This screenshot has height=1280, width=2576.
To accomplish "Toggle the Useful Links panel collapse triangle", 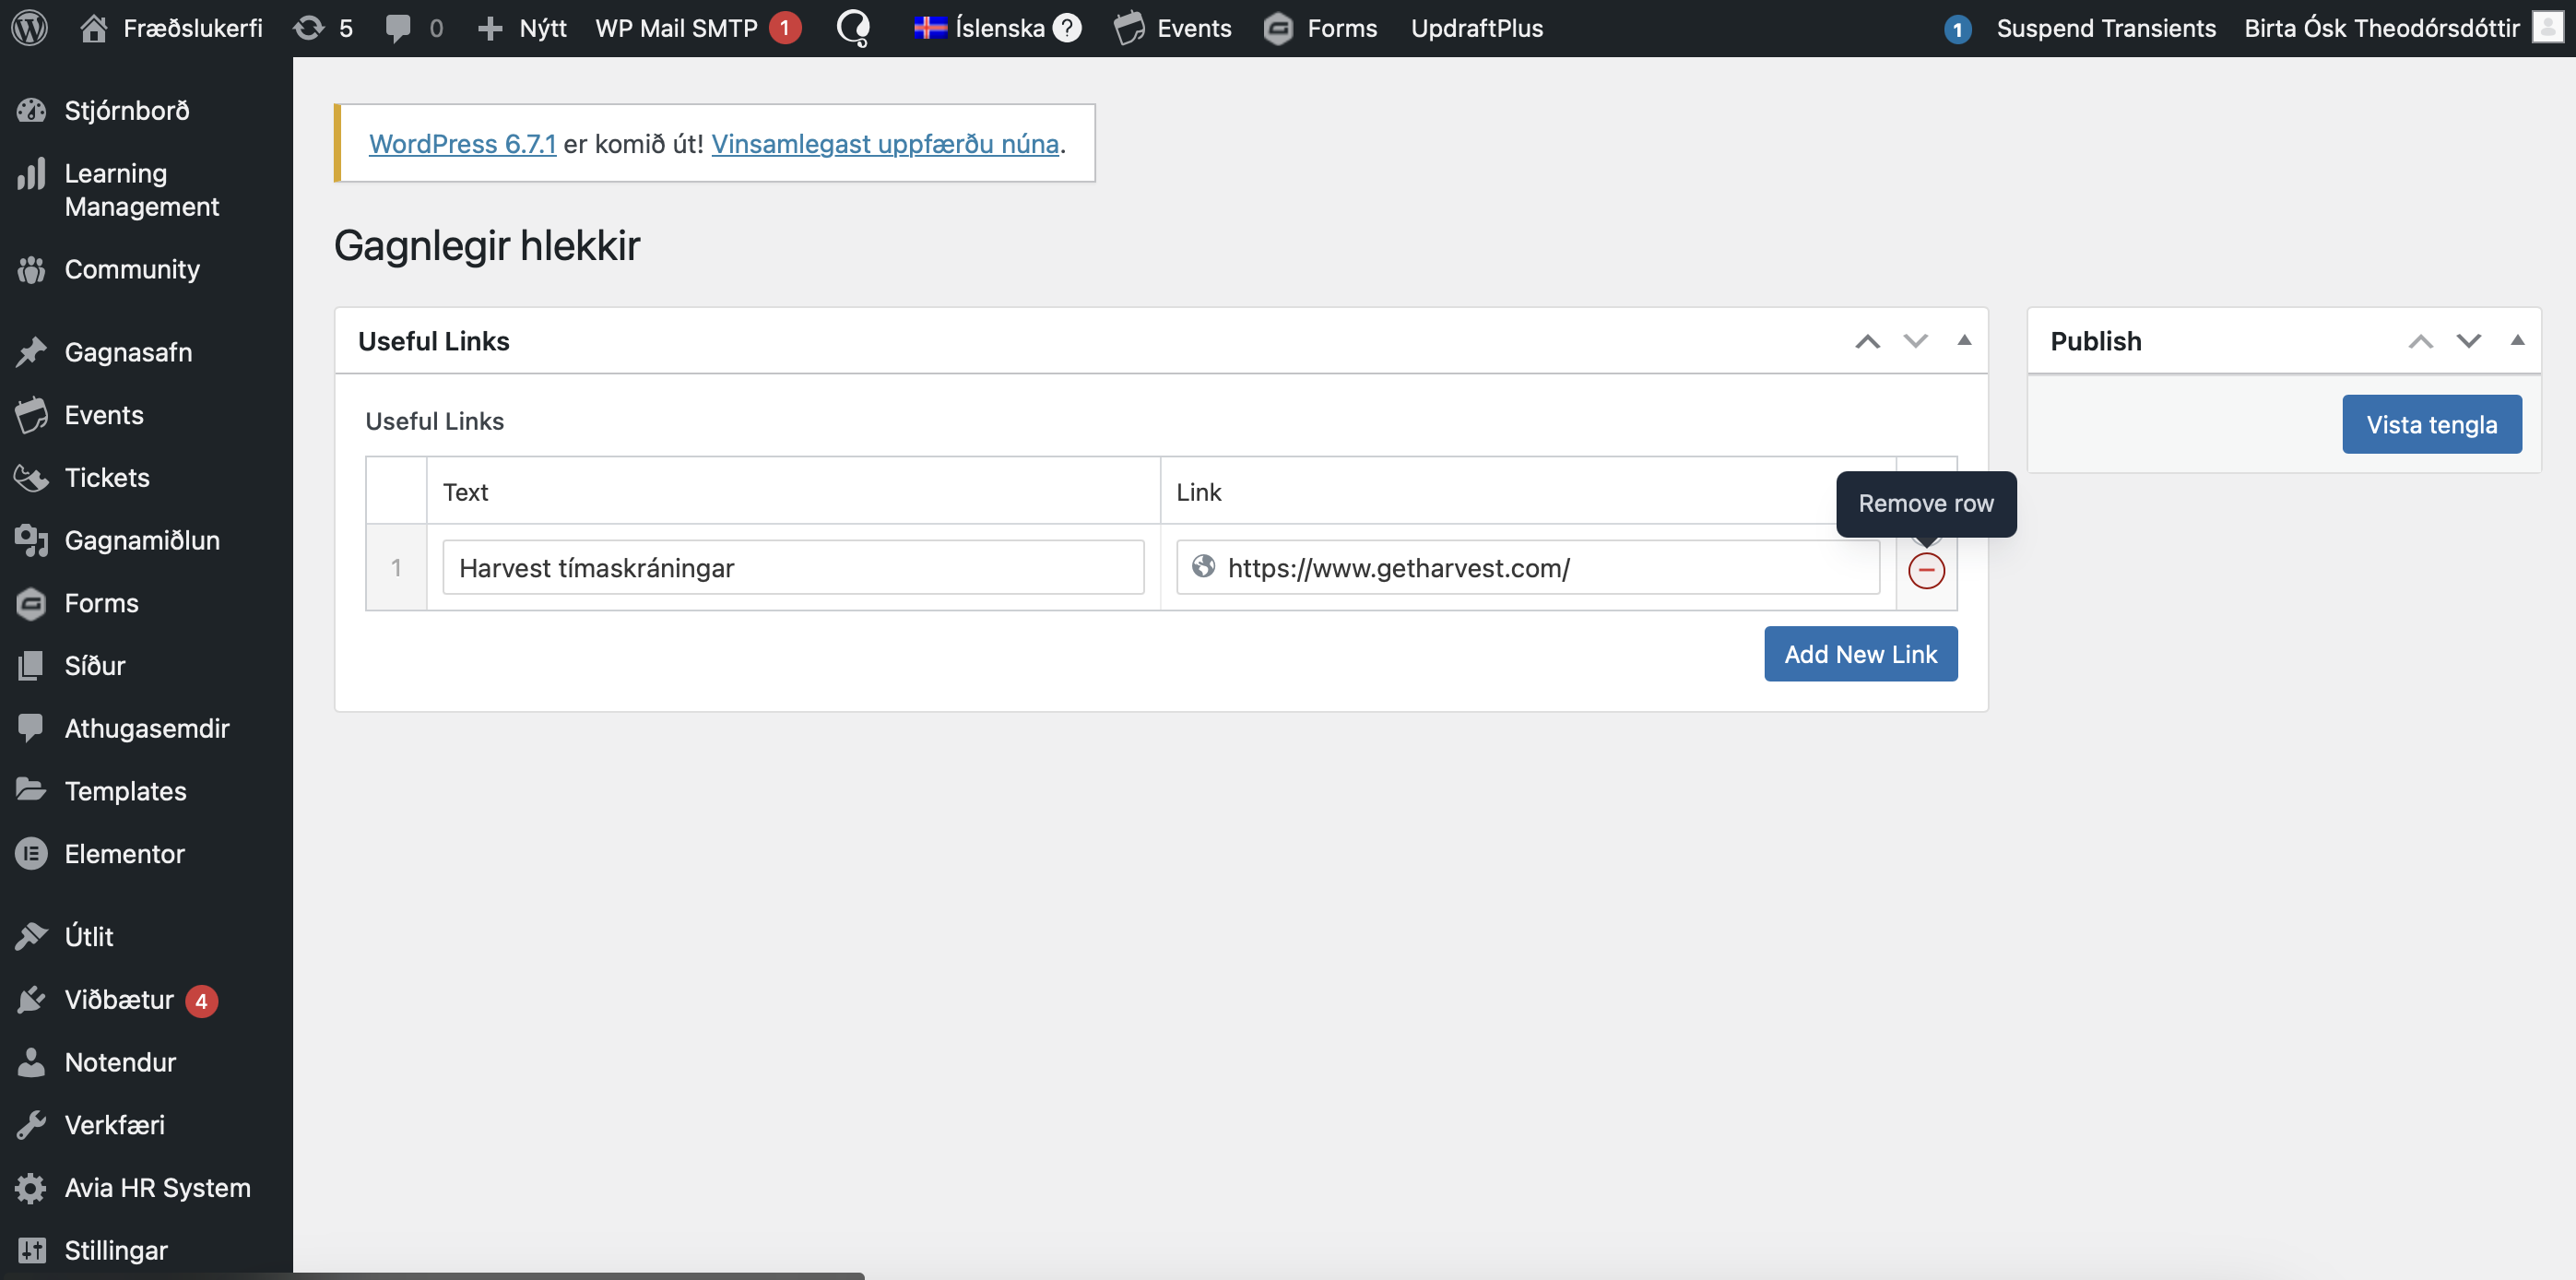I will click(x=1963, y=341).
